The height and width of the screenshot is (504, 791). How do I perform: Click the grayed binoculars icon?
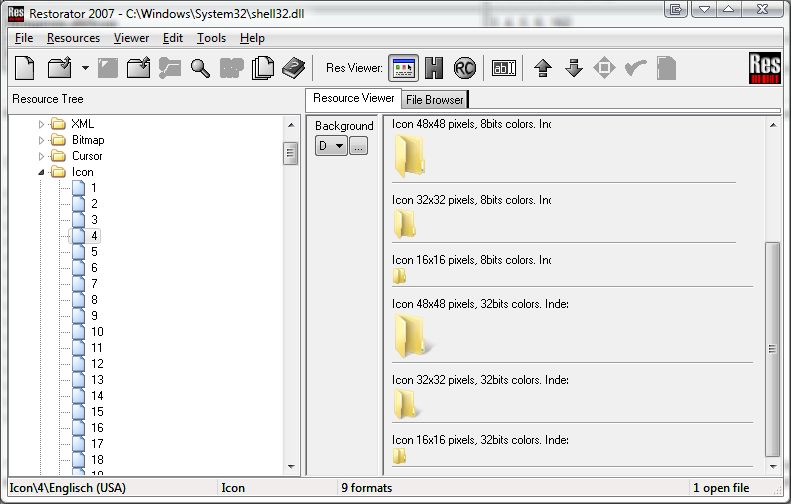[232, 68]
